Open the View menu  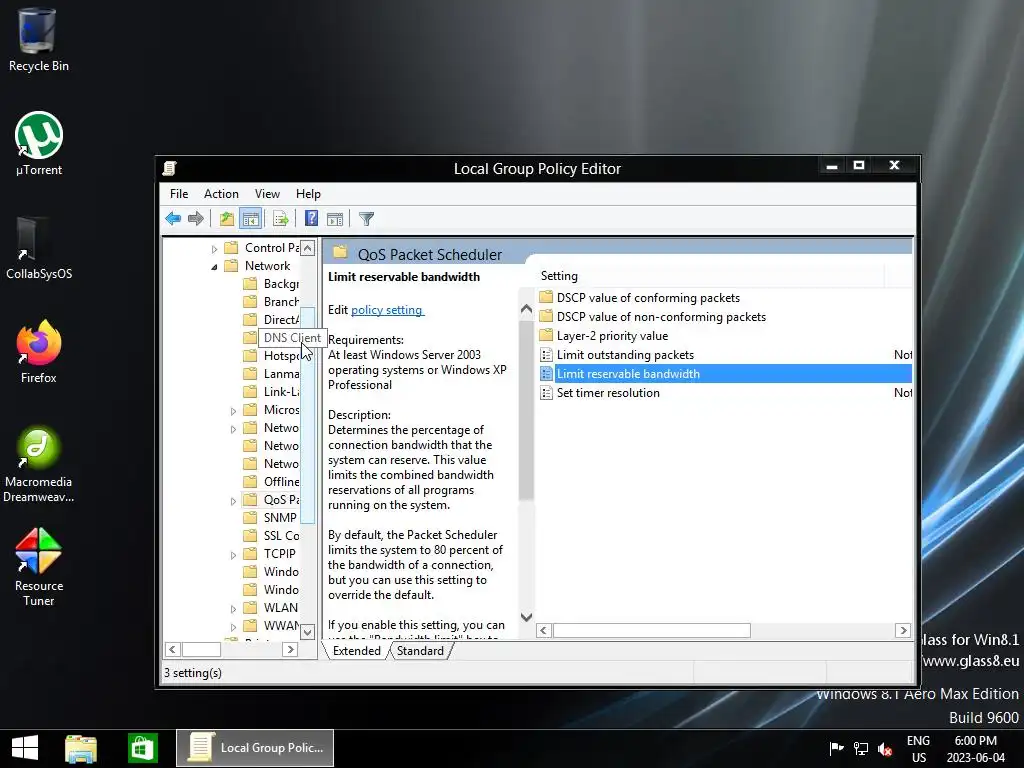(x=267, y=194)
